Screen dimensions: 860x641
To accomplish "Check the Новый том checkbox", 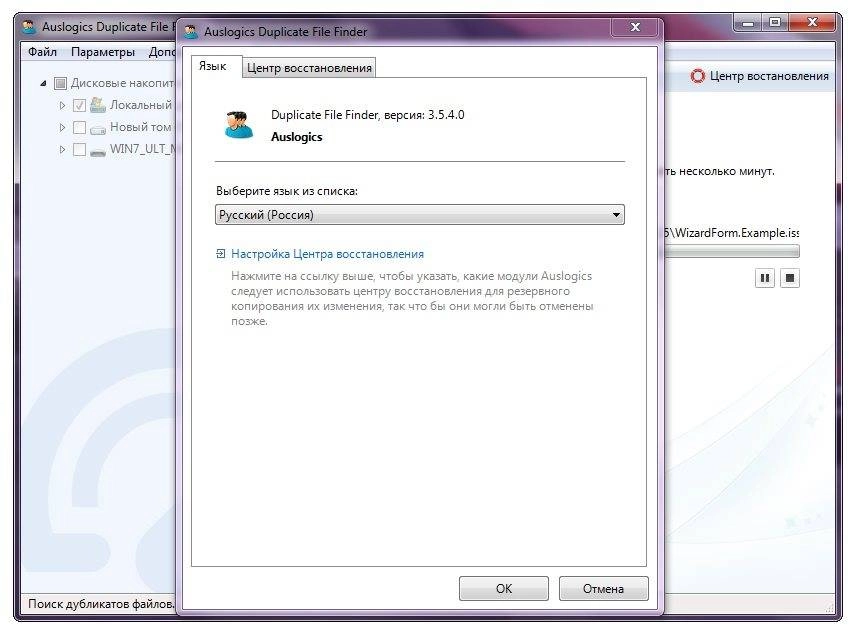I will click(x=79, y=127).
